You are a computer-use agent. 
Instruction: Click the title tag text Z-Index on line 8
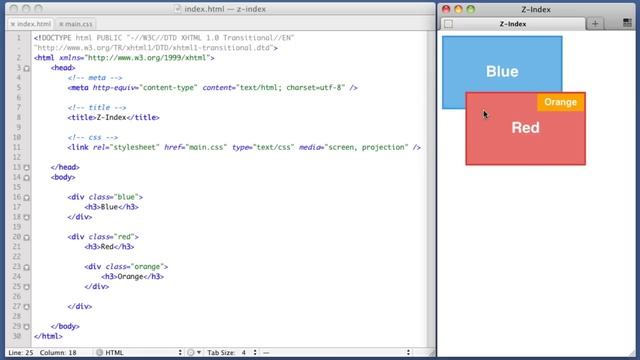[x=111, y=118]
